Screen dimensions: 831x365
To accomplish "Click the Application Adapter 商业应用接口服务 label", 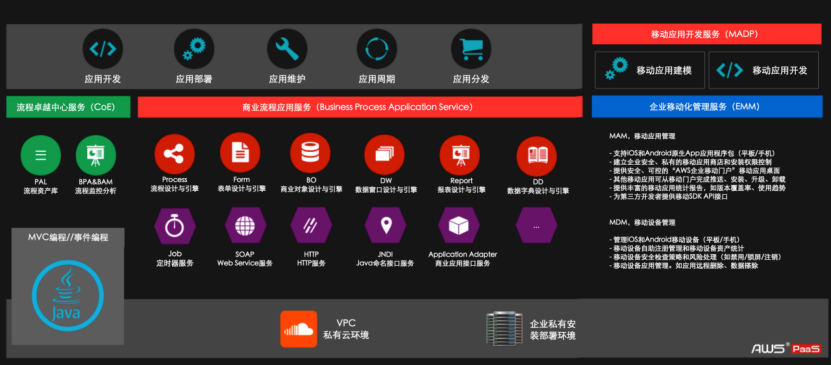I will (463, 259).
